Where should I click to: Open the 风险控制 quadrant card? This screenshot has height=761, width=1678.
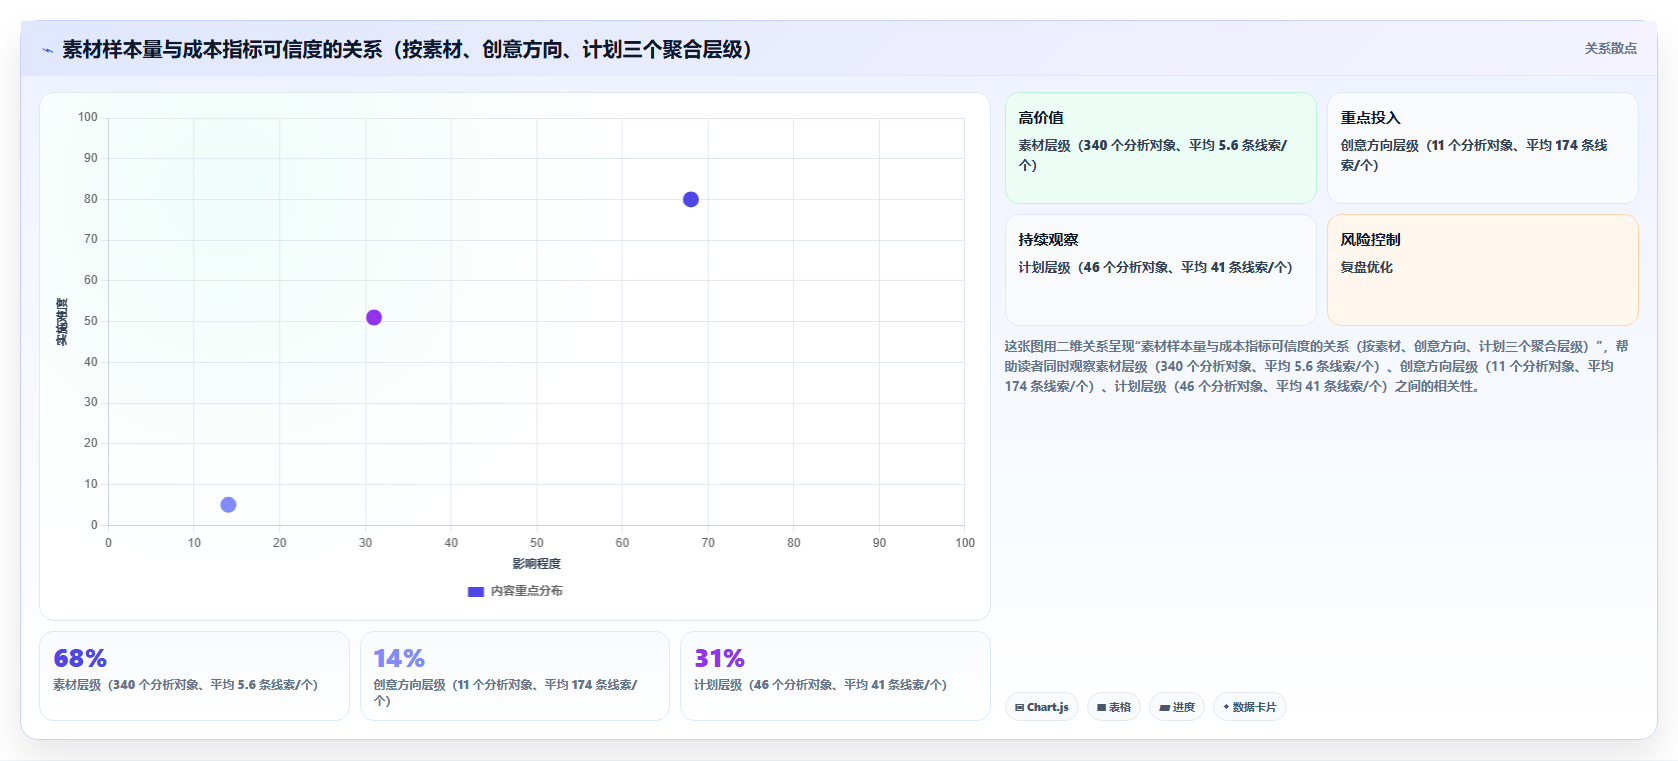(1482, 270)
